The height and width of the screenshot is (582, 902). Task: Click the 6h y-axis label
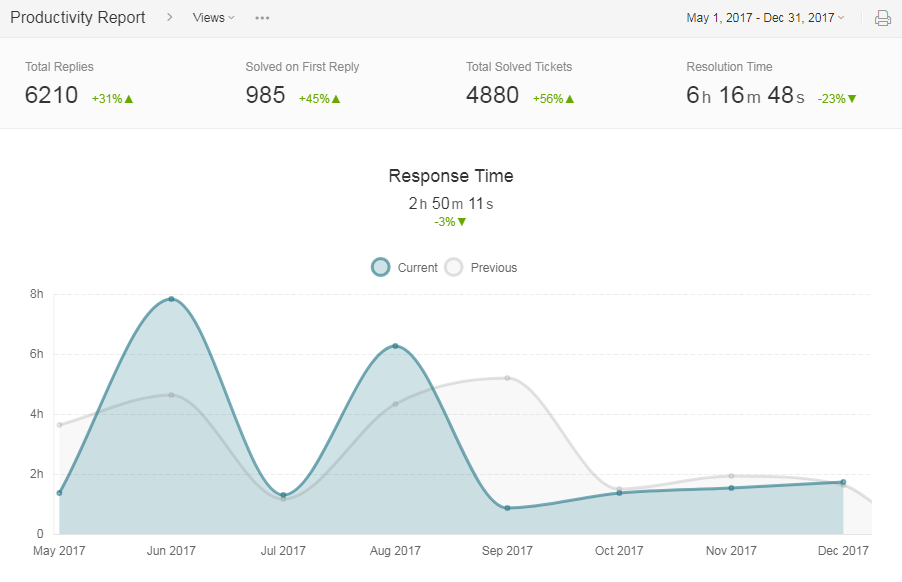[36, 354]
